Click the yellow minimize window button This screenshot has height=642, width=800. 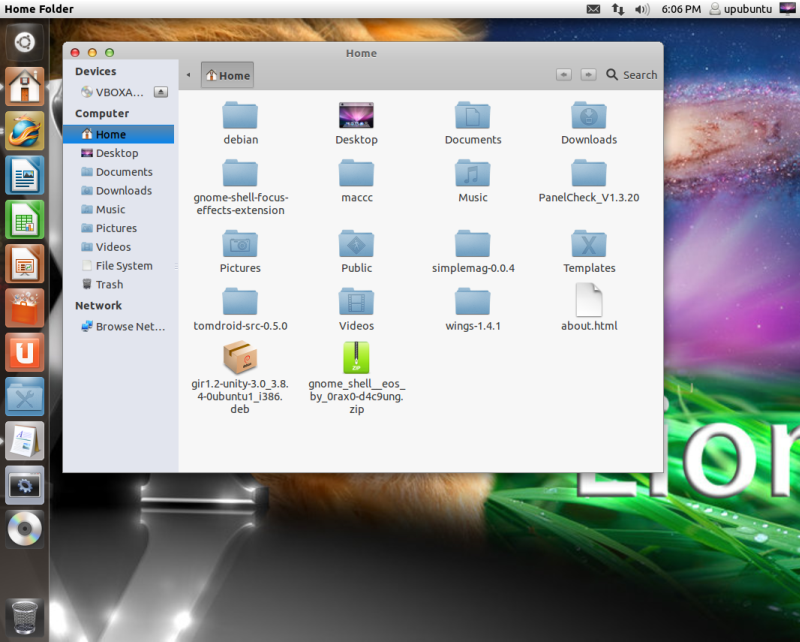(x=92, y=53)
